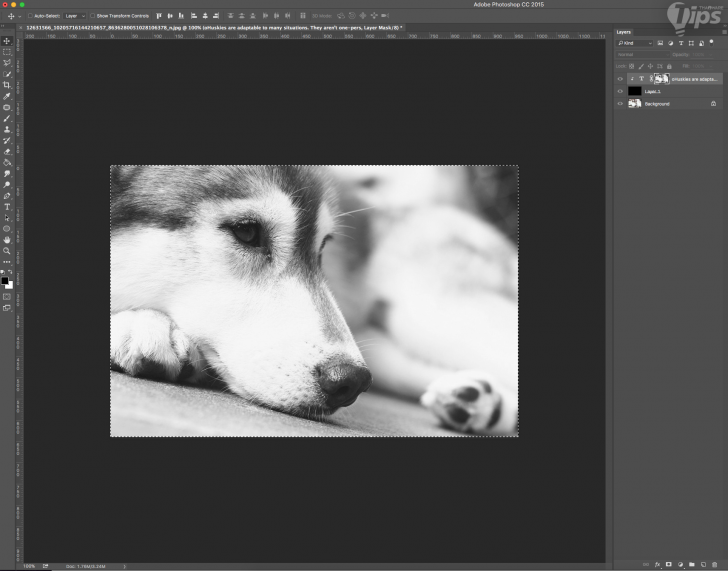Select the open document tab
Image resolution: width=728 pixels, height=571 pixels.
214,28
